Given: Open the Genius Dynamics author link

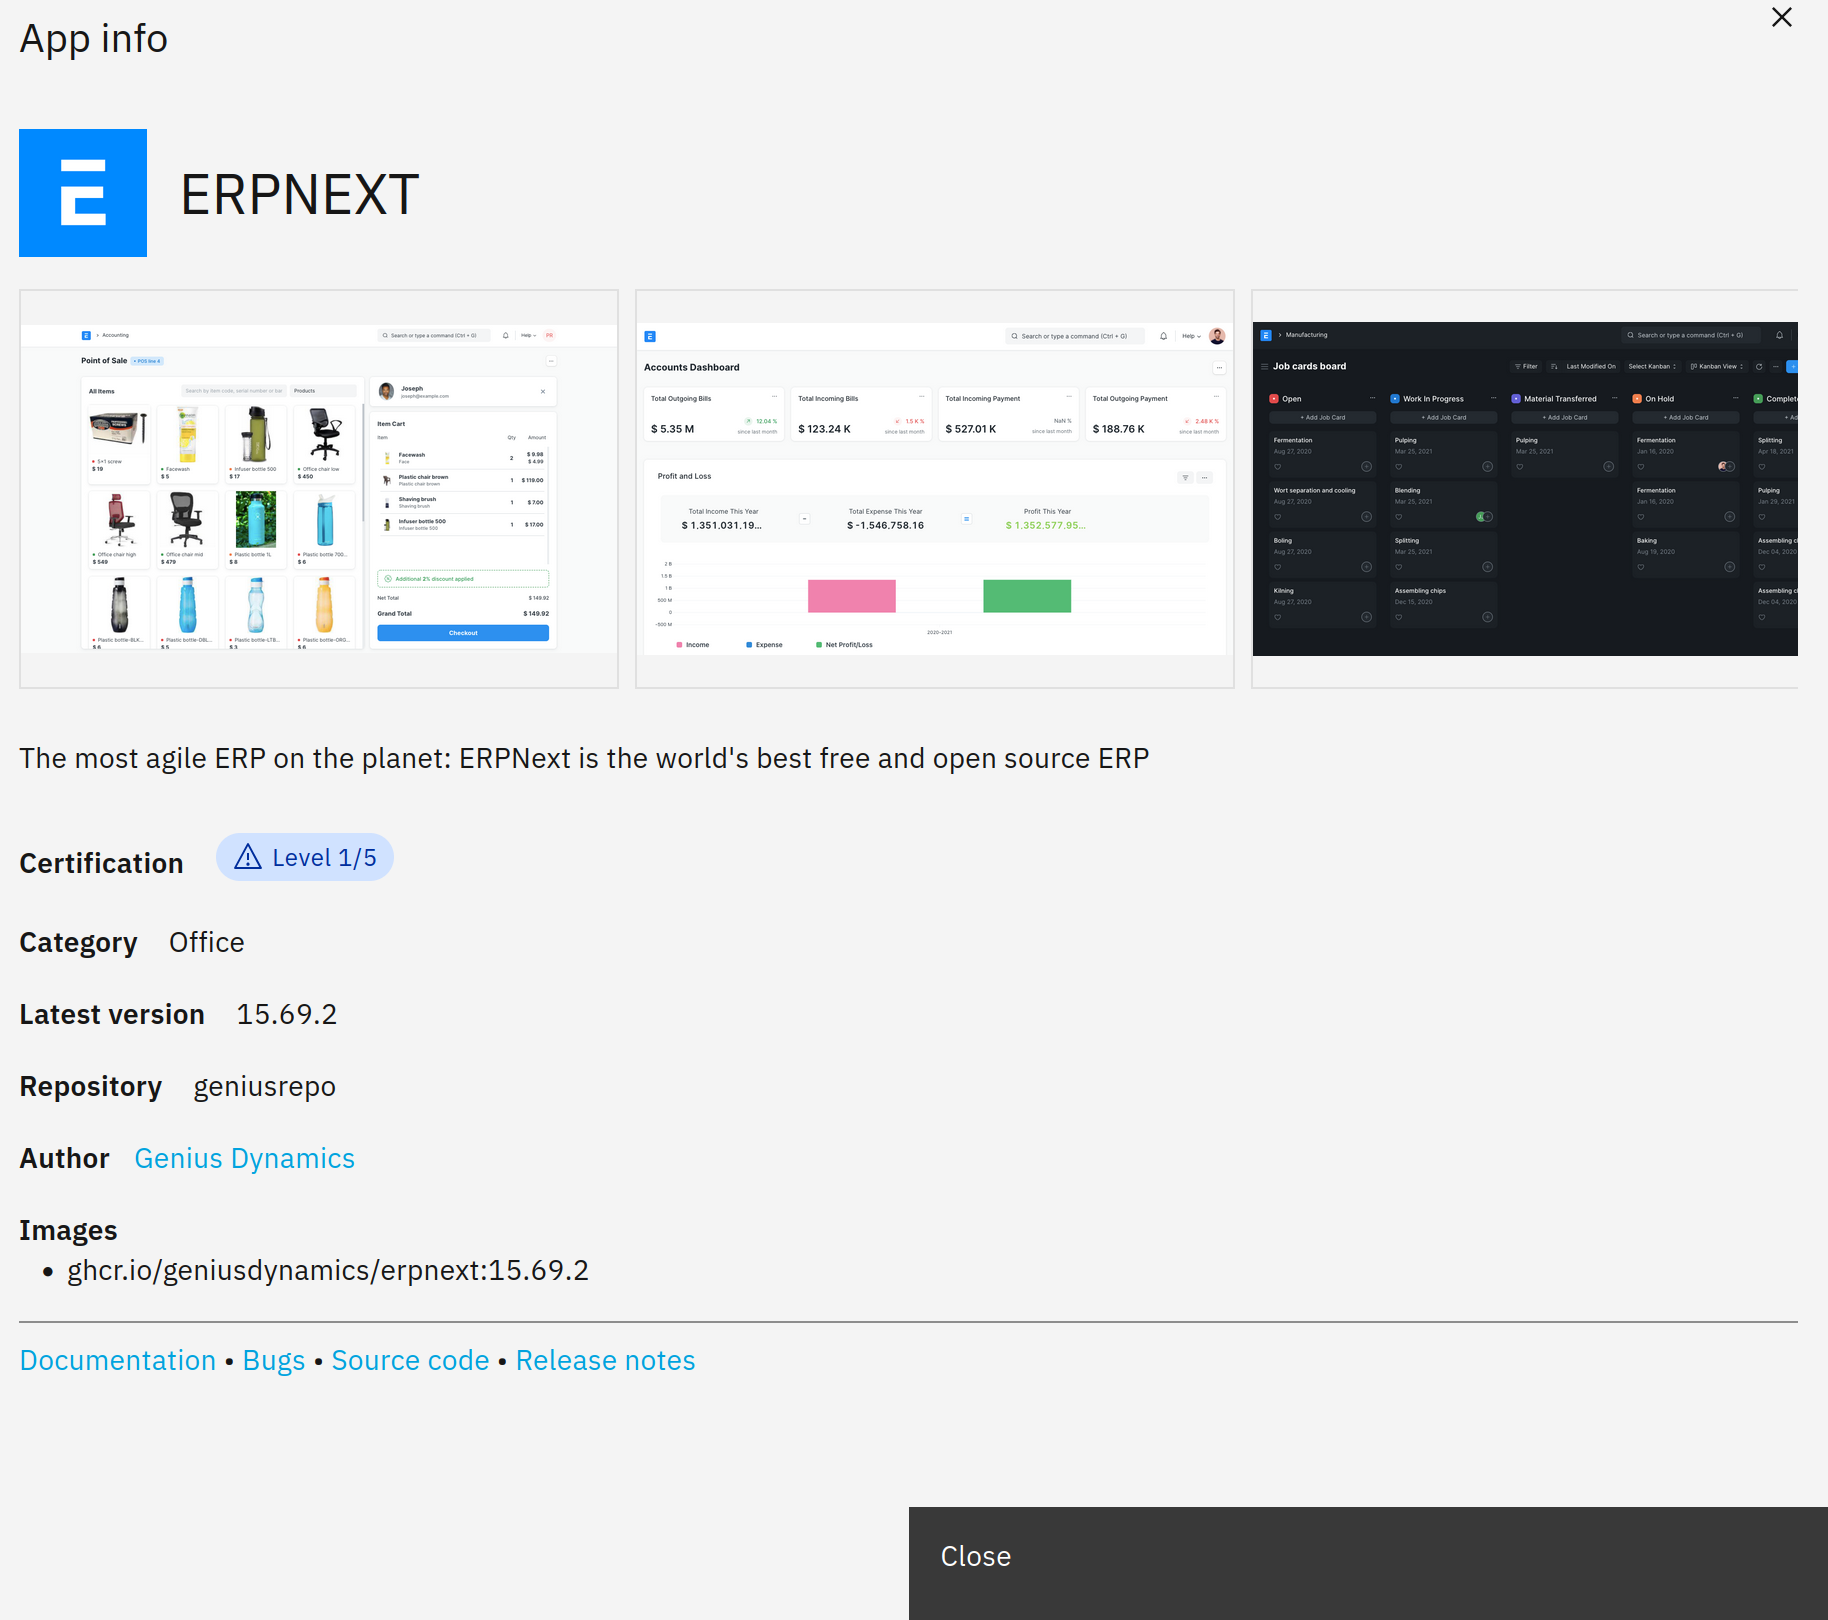Looking at the screenshot, I should tap(244, 1158).
